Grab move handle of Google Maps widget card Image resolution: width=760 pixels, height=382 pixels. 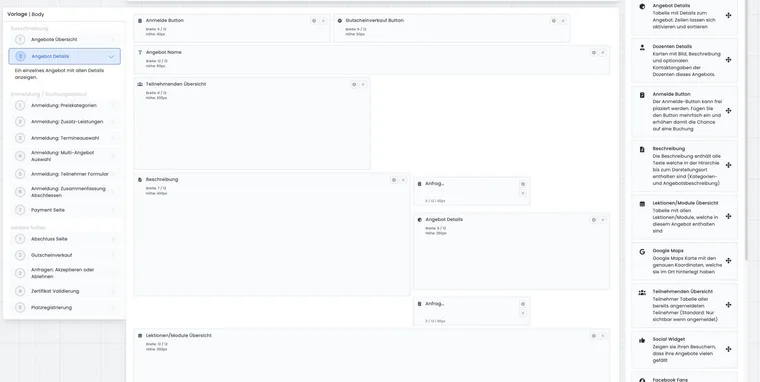[x=728, y=261]
